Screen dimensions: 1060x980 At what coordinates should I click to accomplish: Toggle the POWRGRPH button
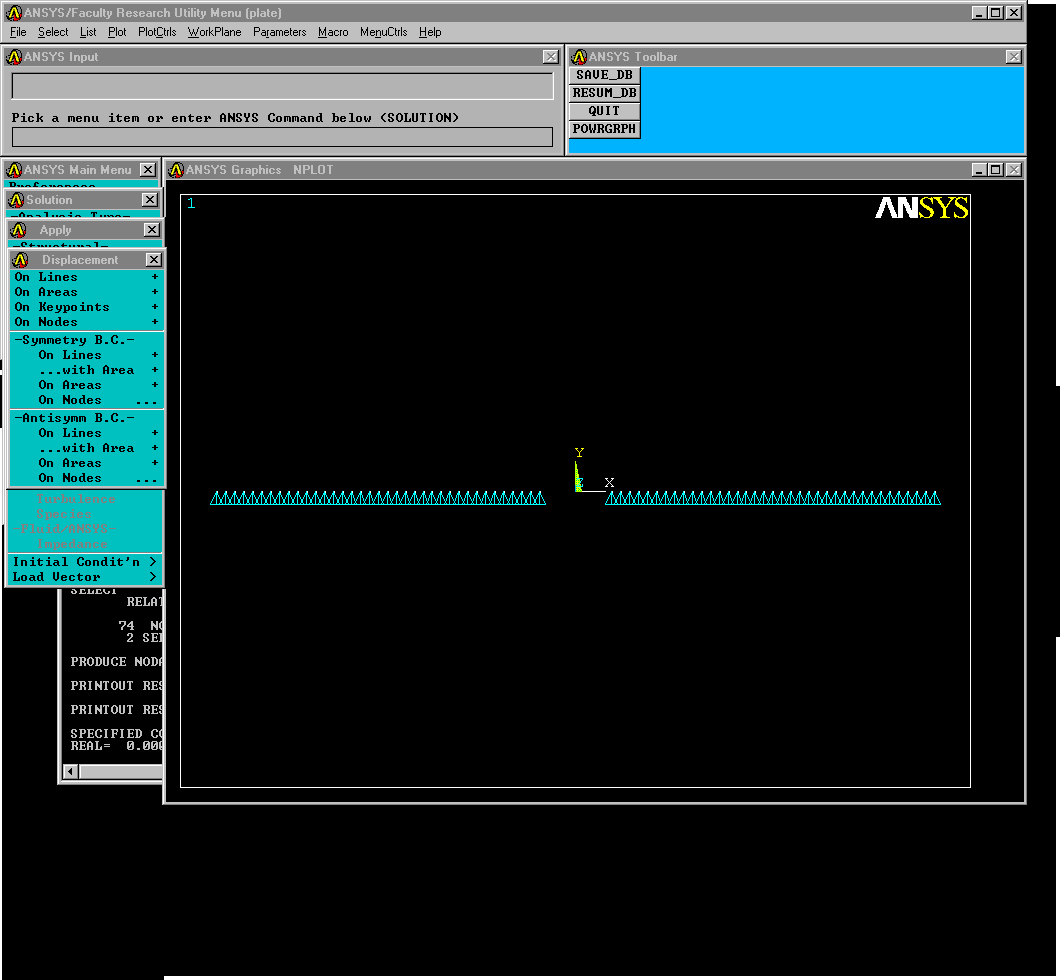coord(604,129)
